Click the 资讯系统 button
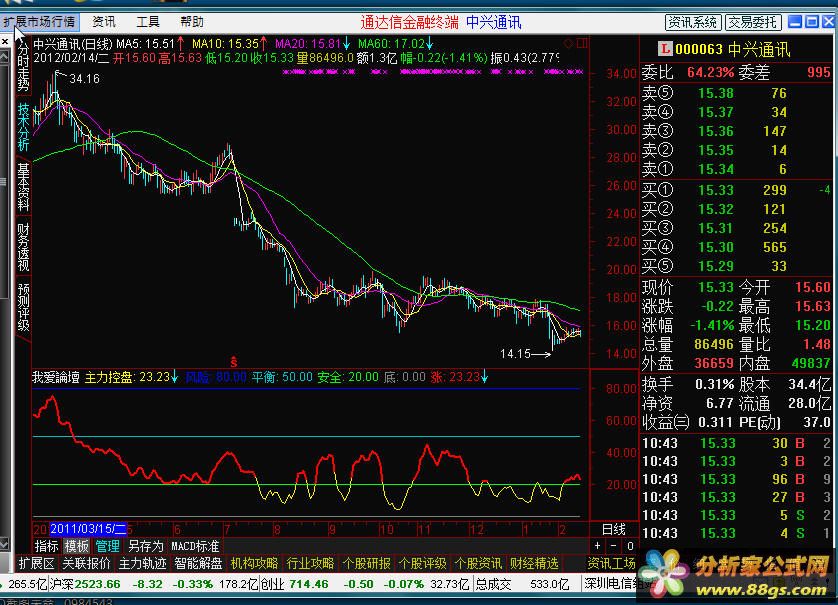Viewport: 838px width, 605px height. [x=693, y=22]
